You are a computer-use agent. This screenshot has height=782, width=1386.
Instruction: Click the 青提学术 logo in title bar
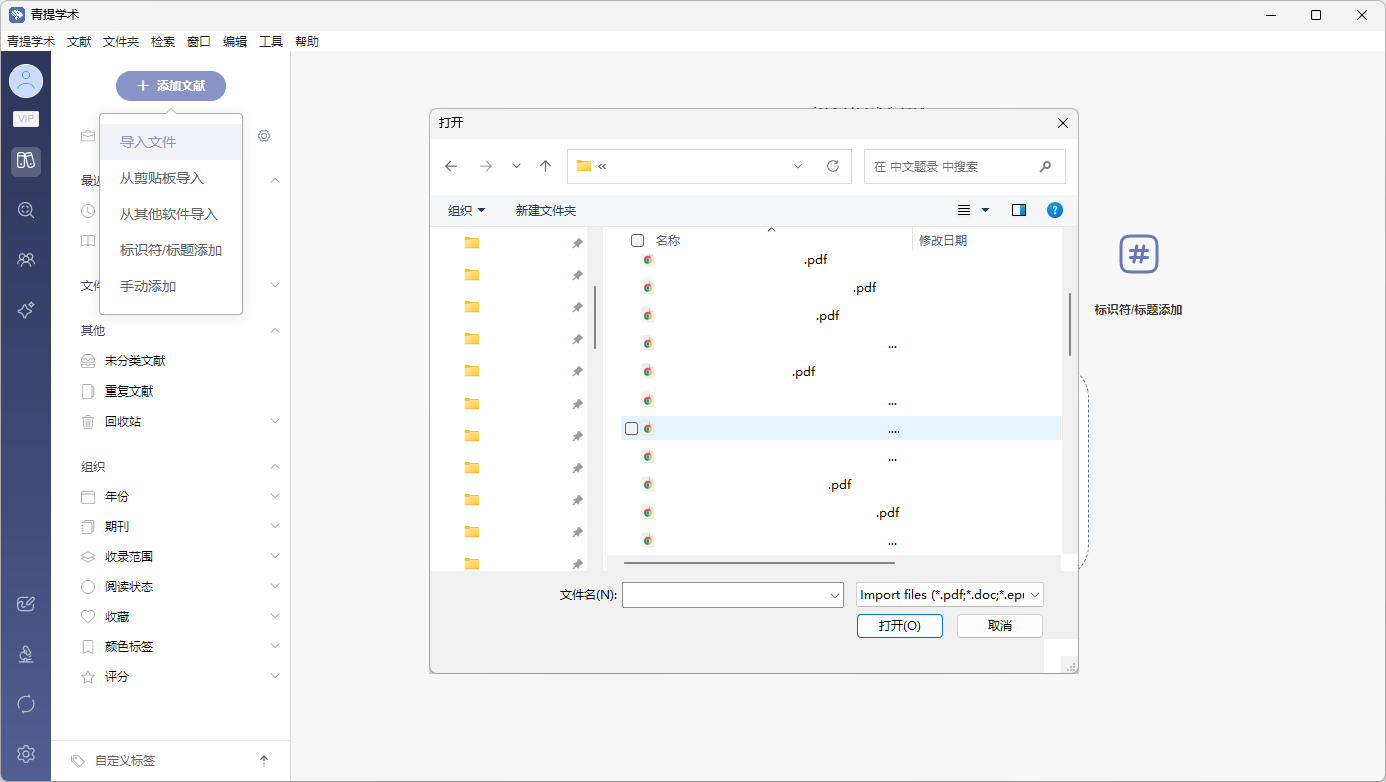pos(17,15)
